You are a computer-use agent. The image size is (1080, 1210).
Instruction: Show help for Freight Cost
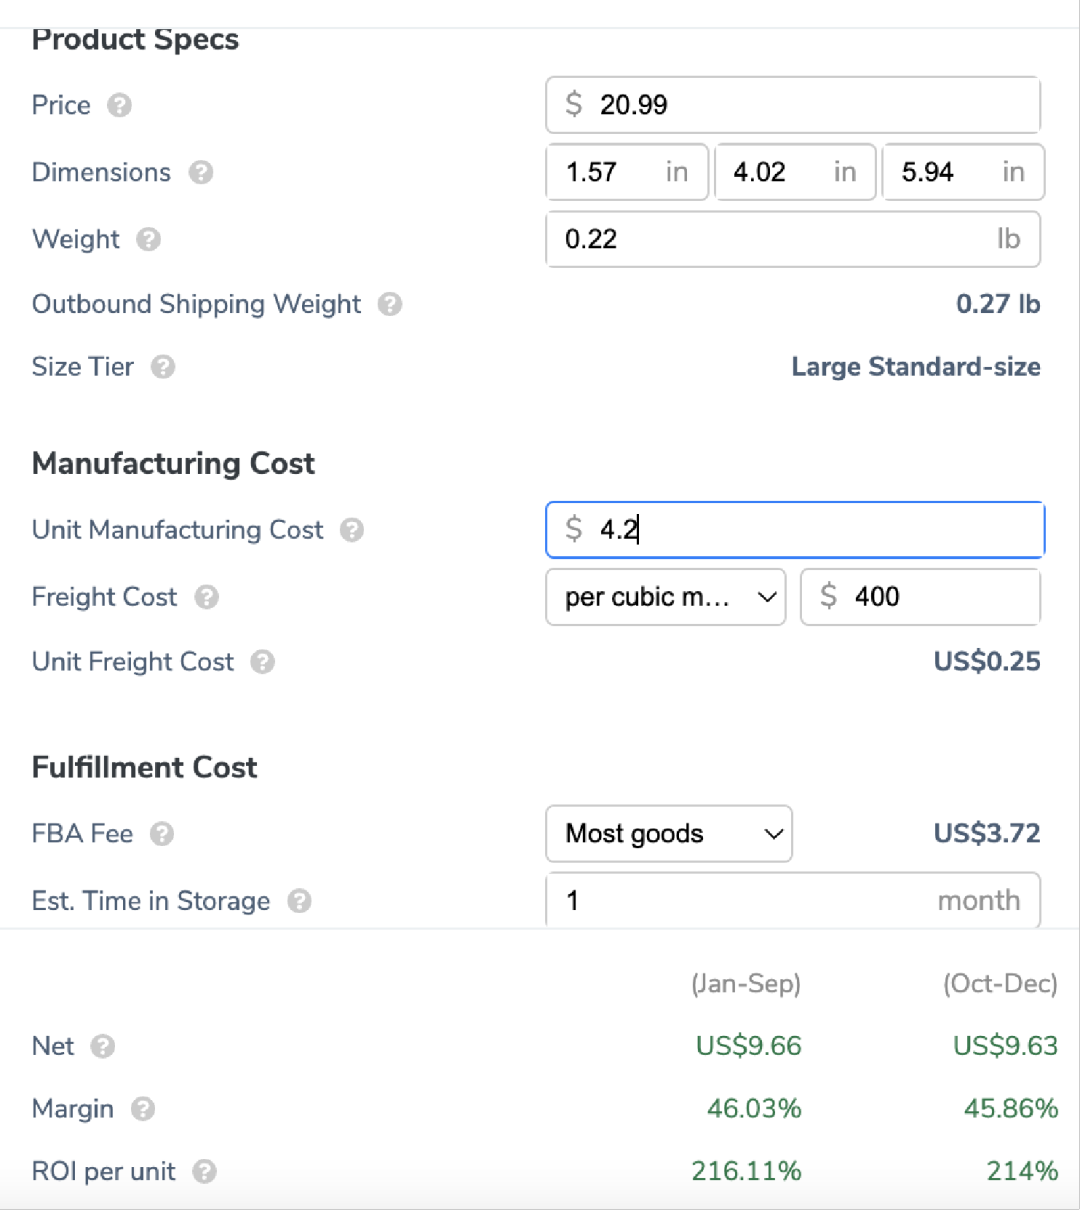pyautogui.click(x=207, y=597)
